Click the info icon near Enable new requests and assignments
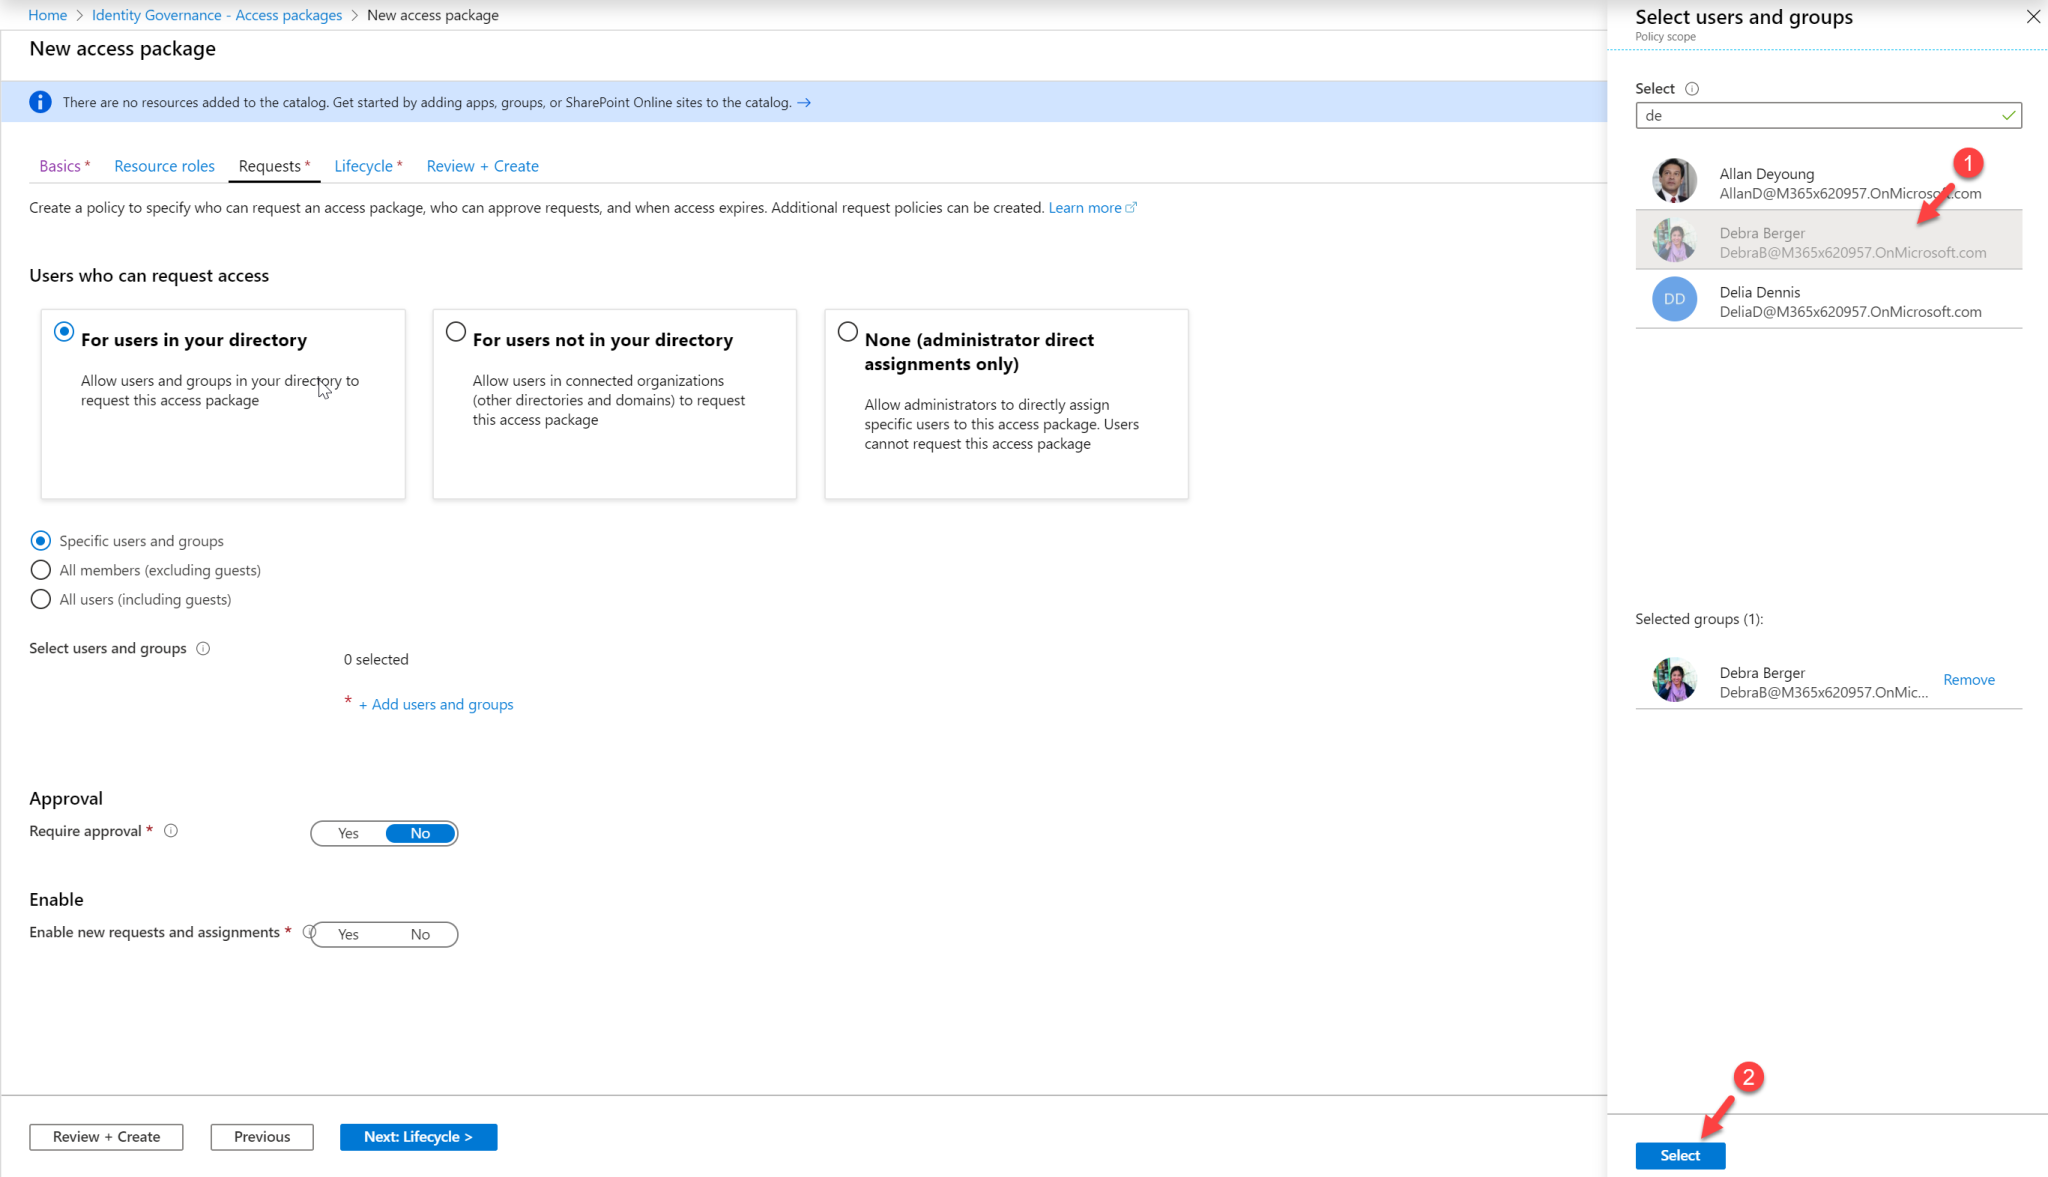Screen dimensions: 2048x1177 click(x=310, y=931)
